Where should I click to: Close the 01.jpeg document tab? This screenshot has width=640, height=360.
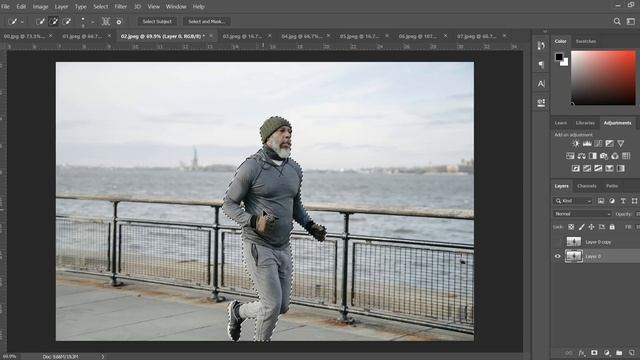pos(109,36)
